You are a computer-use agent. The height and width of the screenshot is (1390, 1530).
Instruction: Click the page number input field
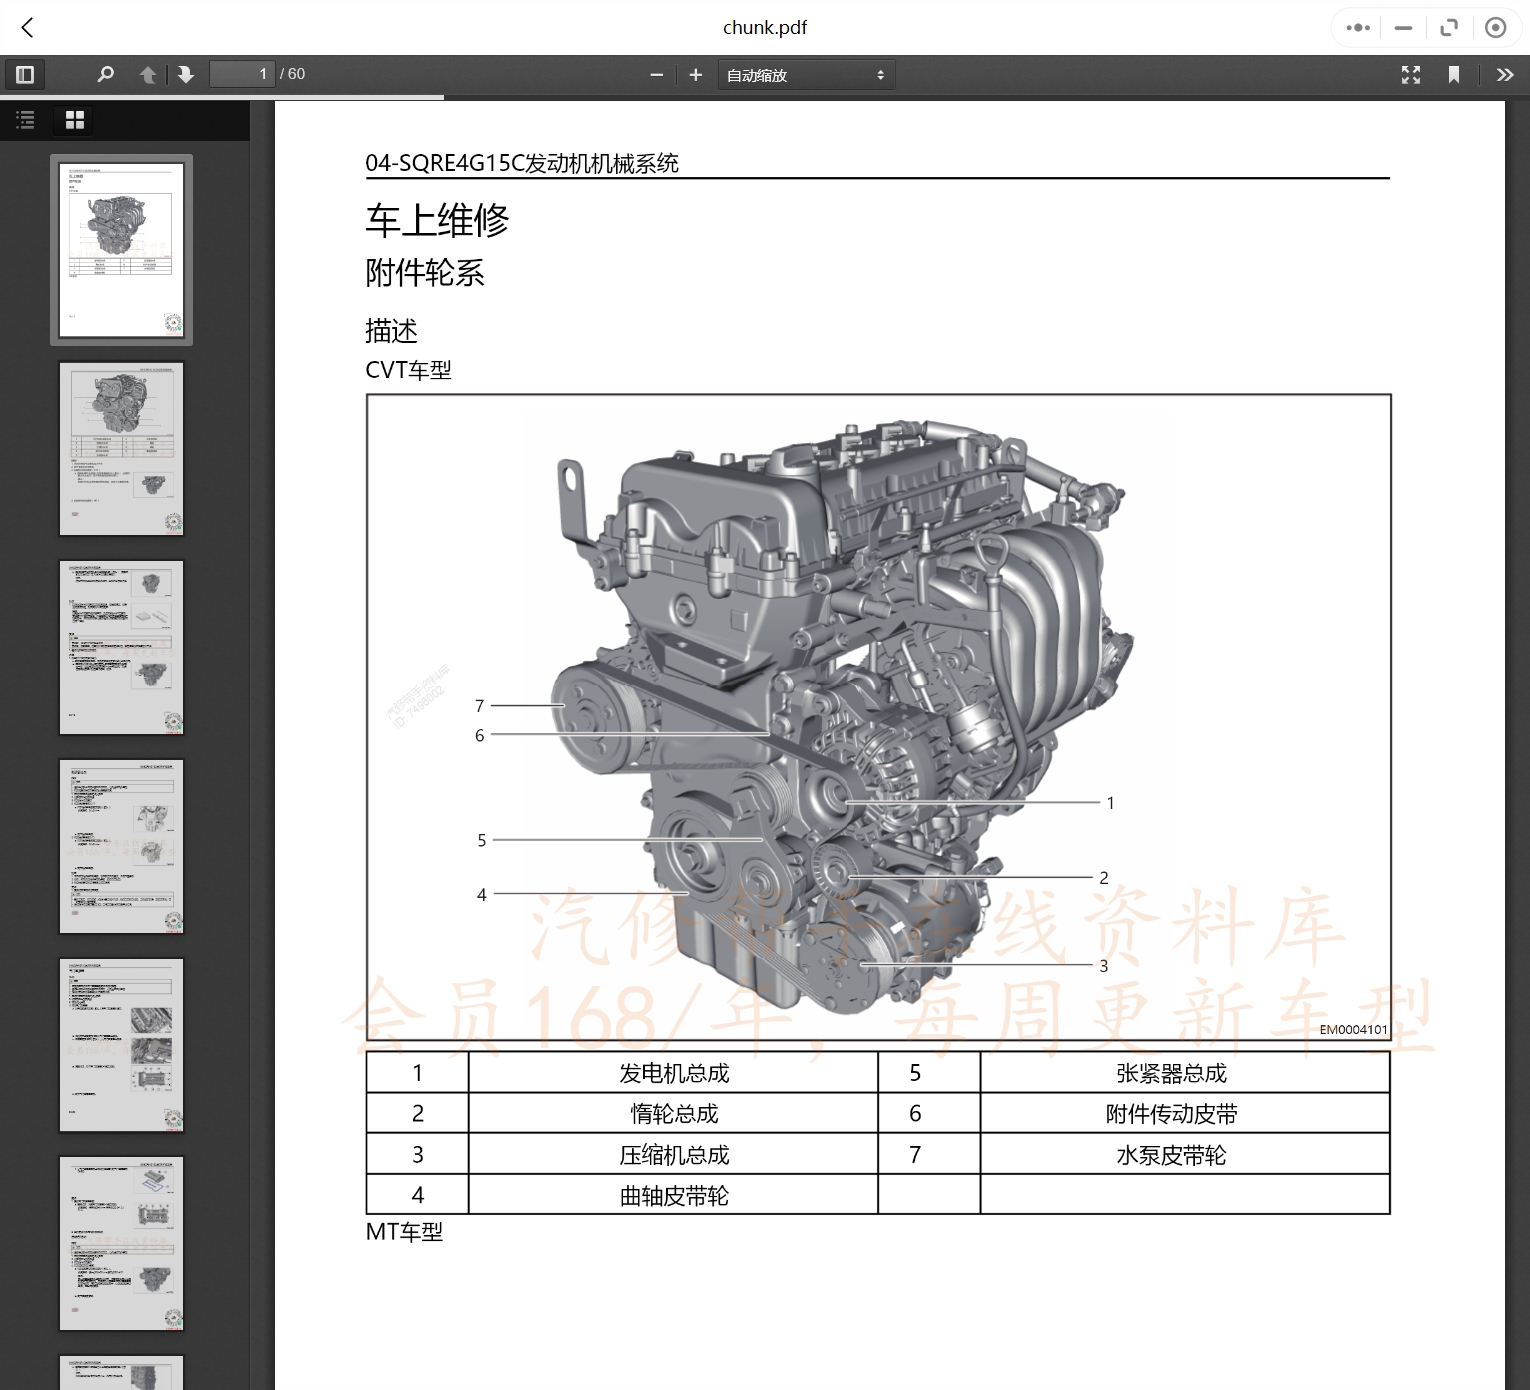pyautogui.click(x=242, y=74)
